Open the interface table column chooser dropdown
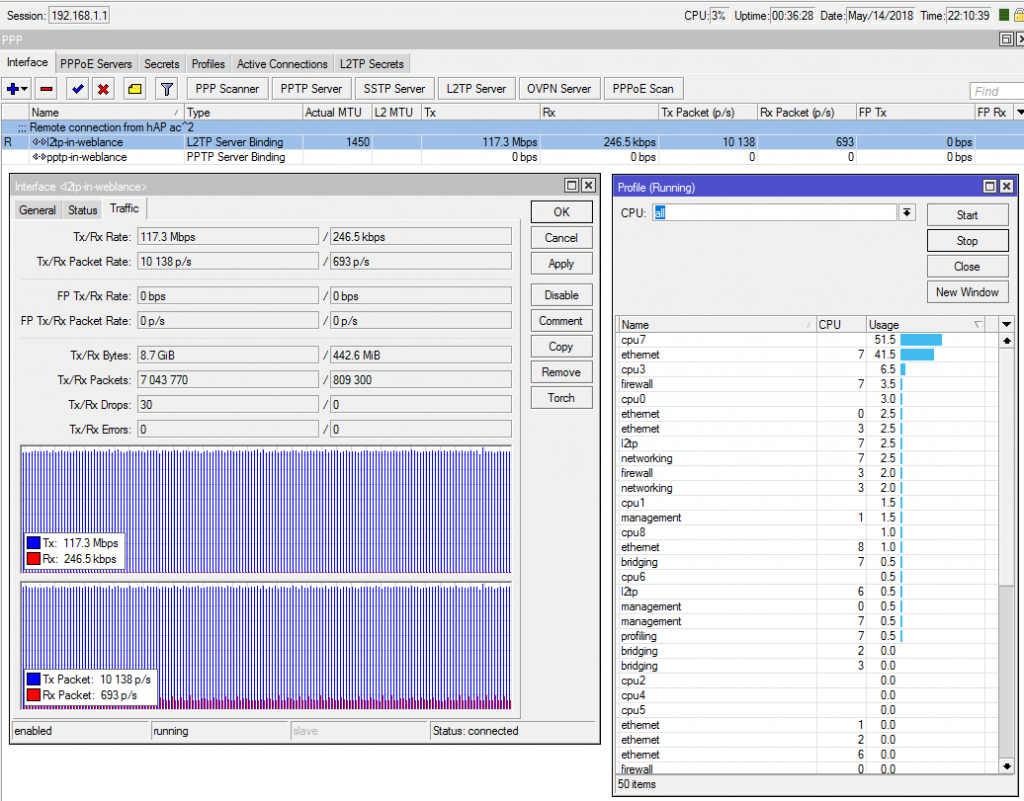This screenshot has width=1024, height=801. pyautogui.click(x=1018, y=113)
